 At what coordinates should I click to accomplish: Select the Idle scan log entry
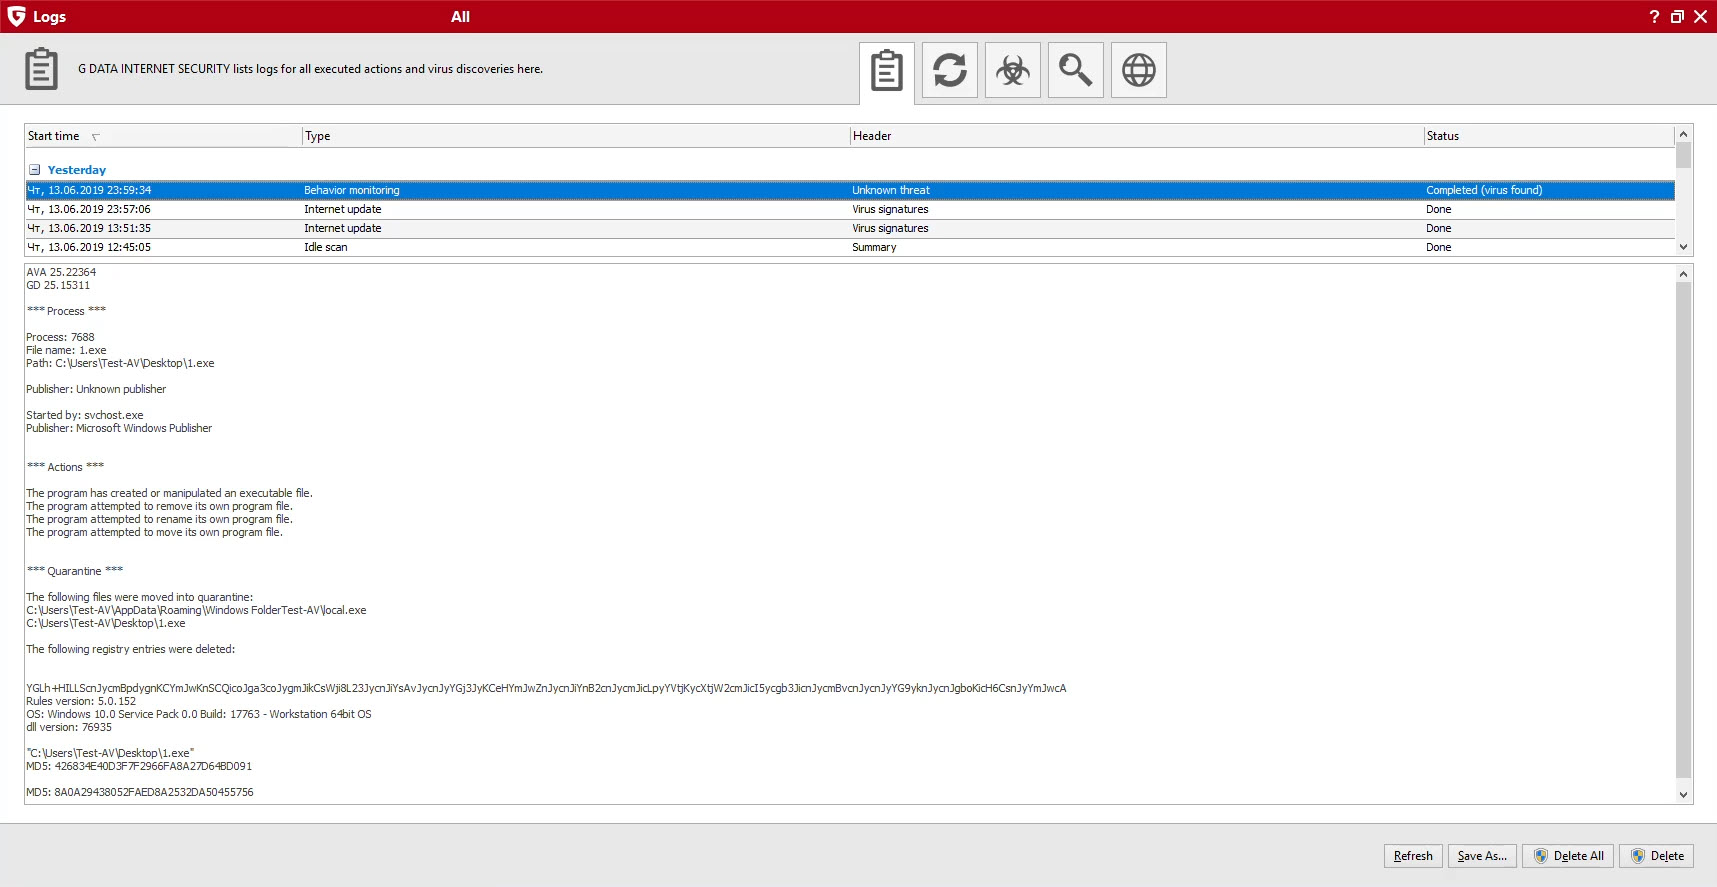[850, 247]
